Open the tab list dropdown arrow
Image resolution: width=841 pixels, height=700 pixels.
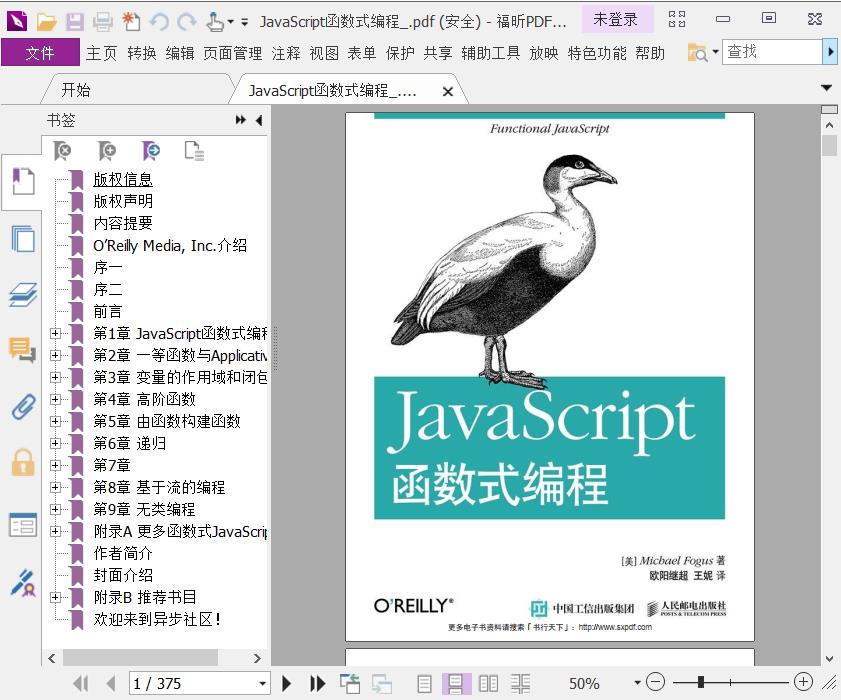pos(827,87)
